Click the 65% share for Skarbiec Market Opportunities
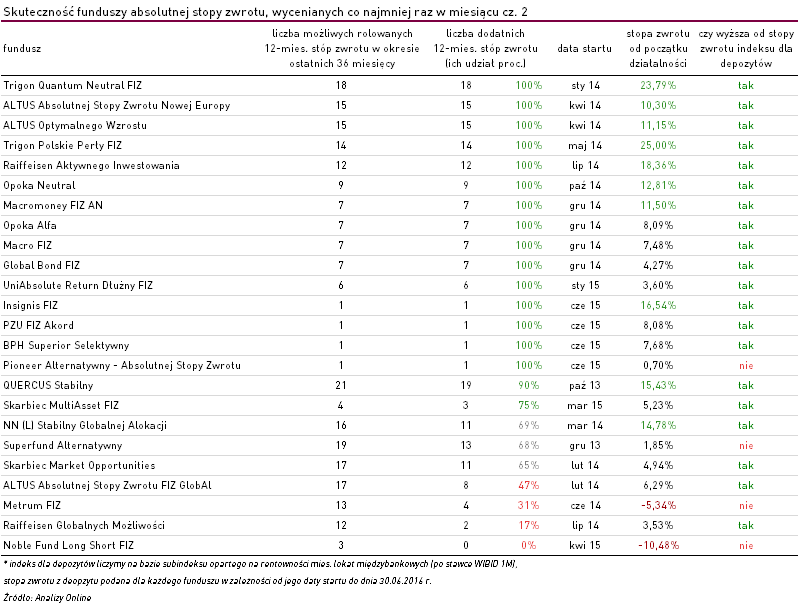 pos(528,465)
